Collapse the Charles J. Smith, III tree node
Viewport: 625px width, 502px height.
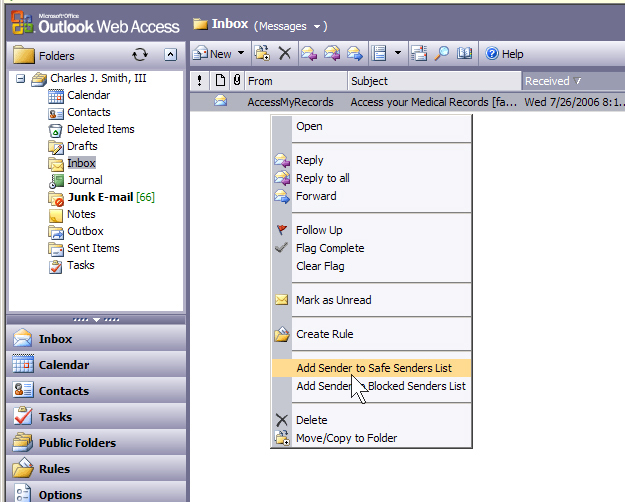20,79
